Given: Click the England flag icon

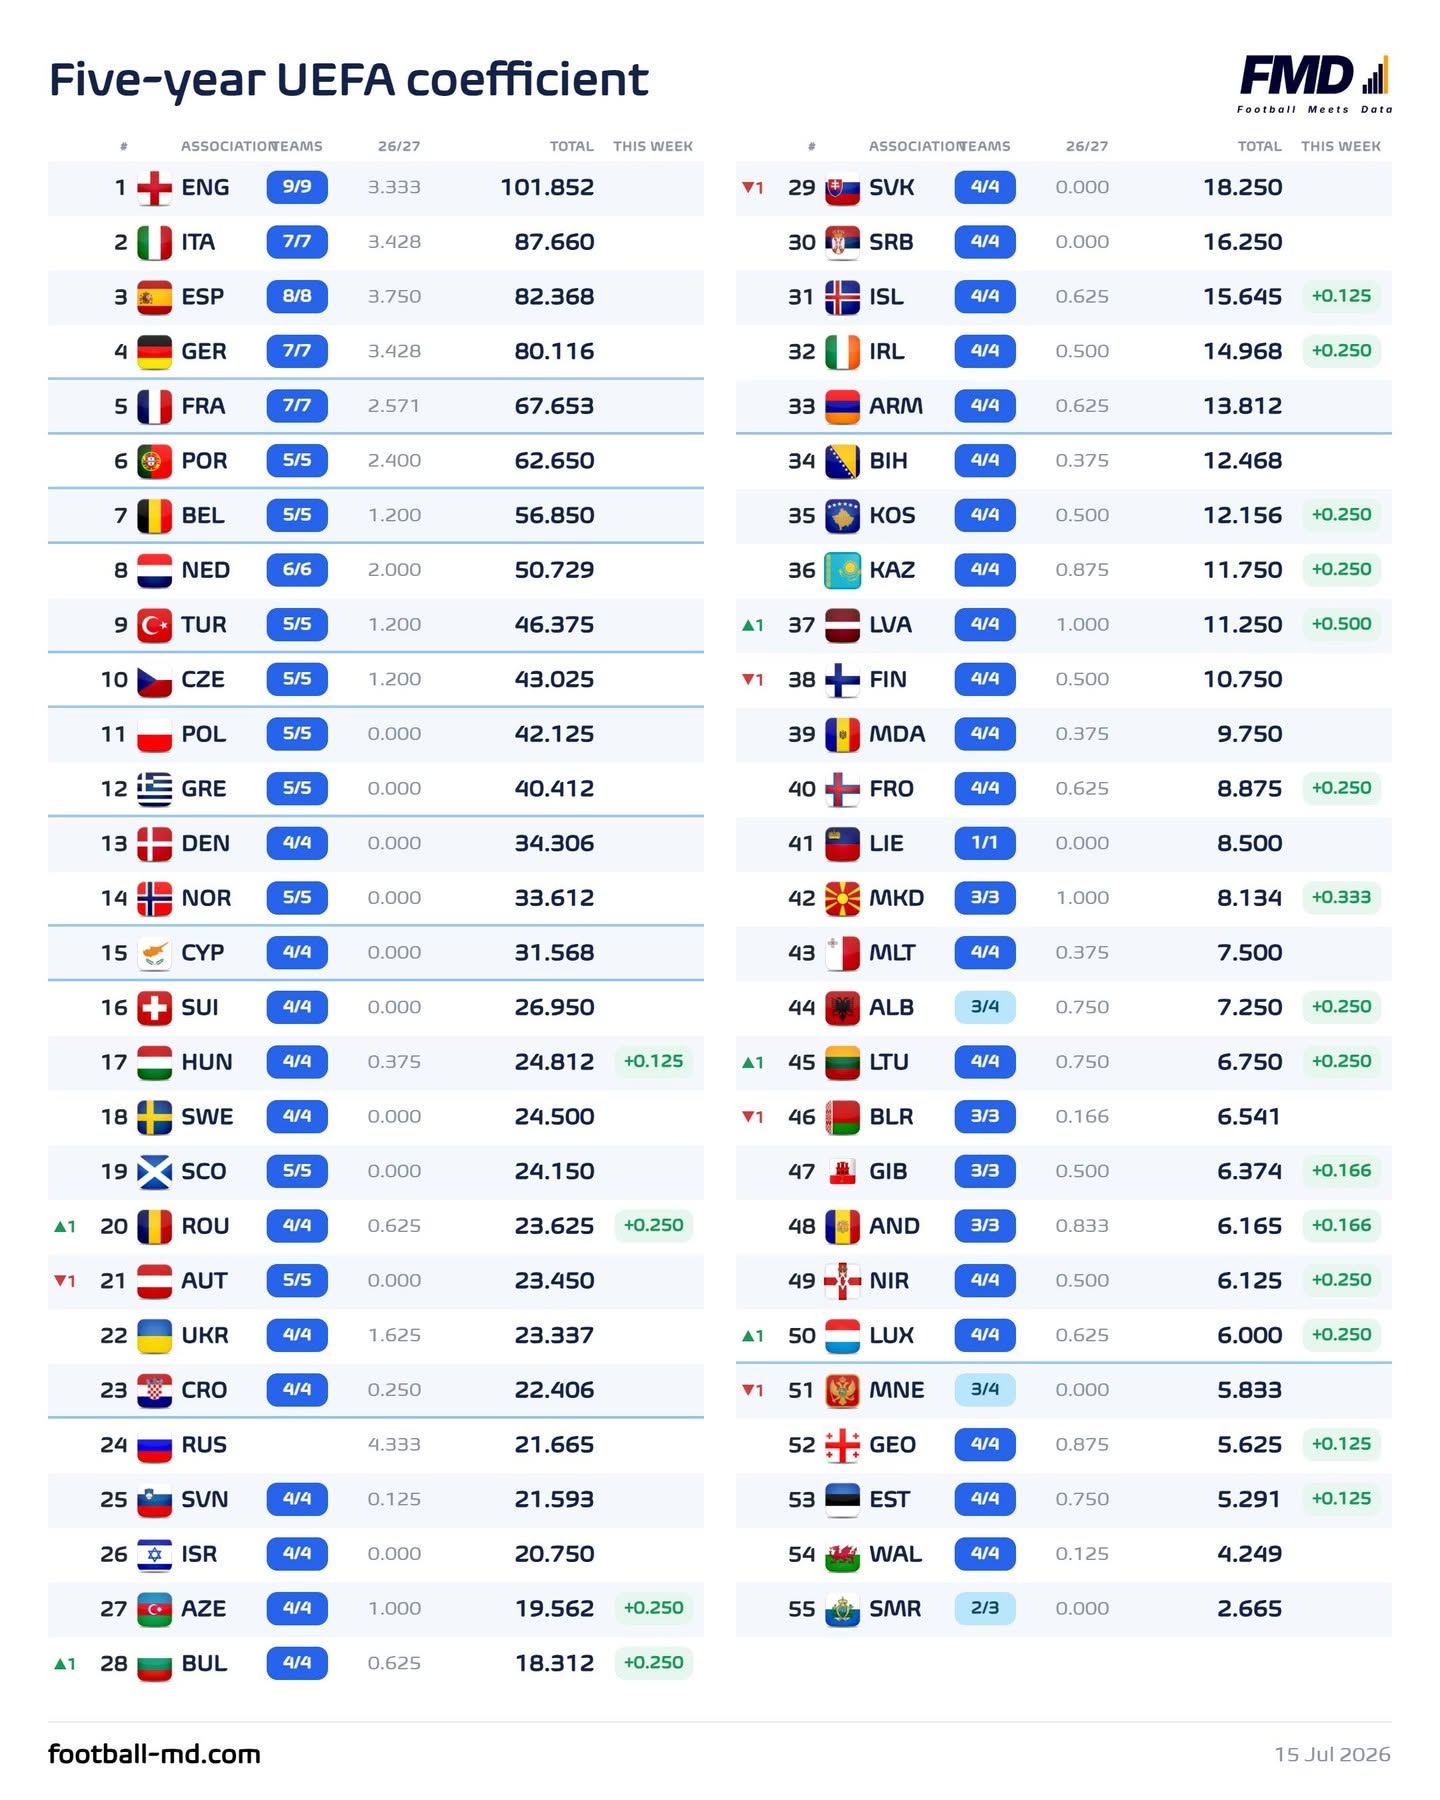Looking at the screenshot, I should (154, 188).
